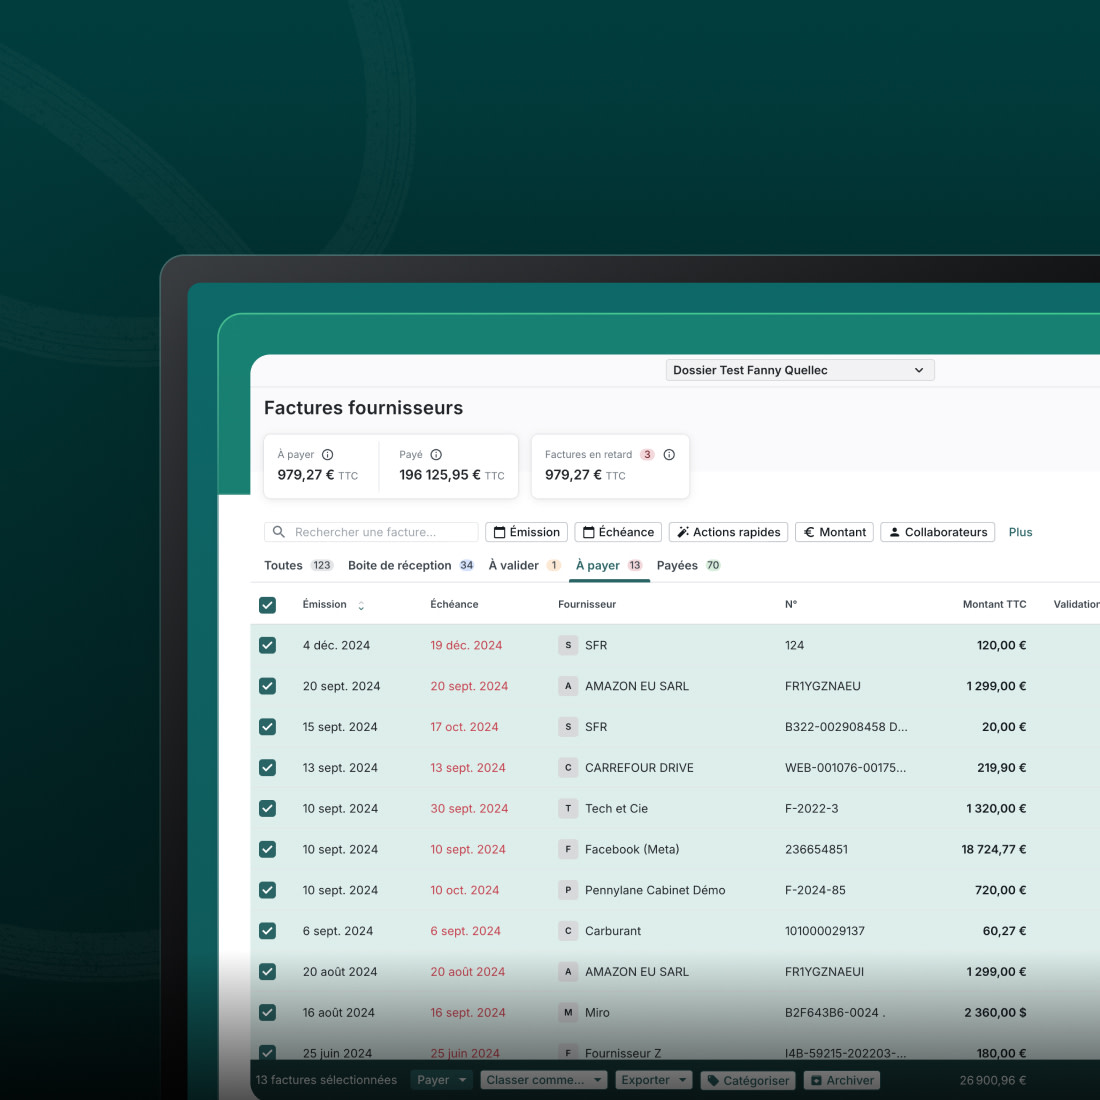1100x1100 pixels.
Task: Uncheck the Miro invoice checkbox
Action: (267, 1012)
